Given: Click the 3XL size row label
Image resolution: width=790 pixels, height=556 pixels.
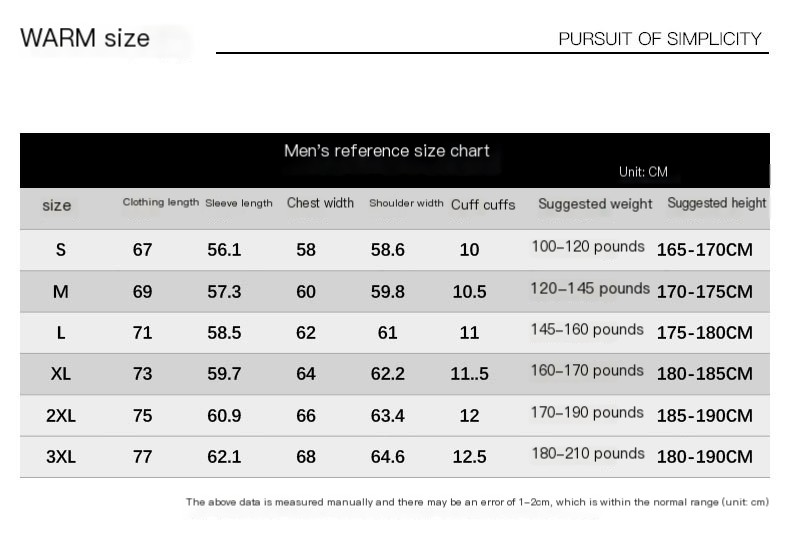Looking at the screenshot, I should click(x=61, y=457).
